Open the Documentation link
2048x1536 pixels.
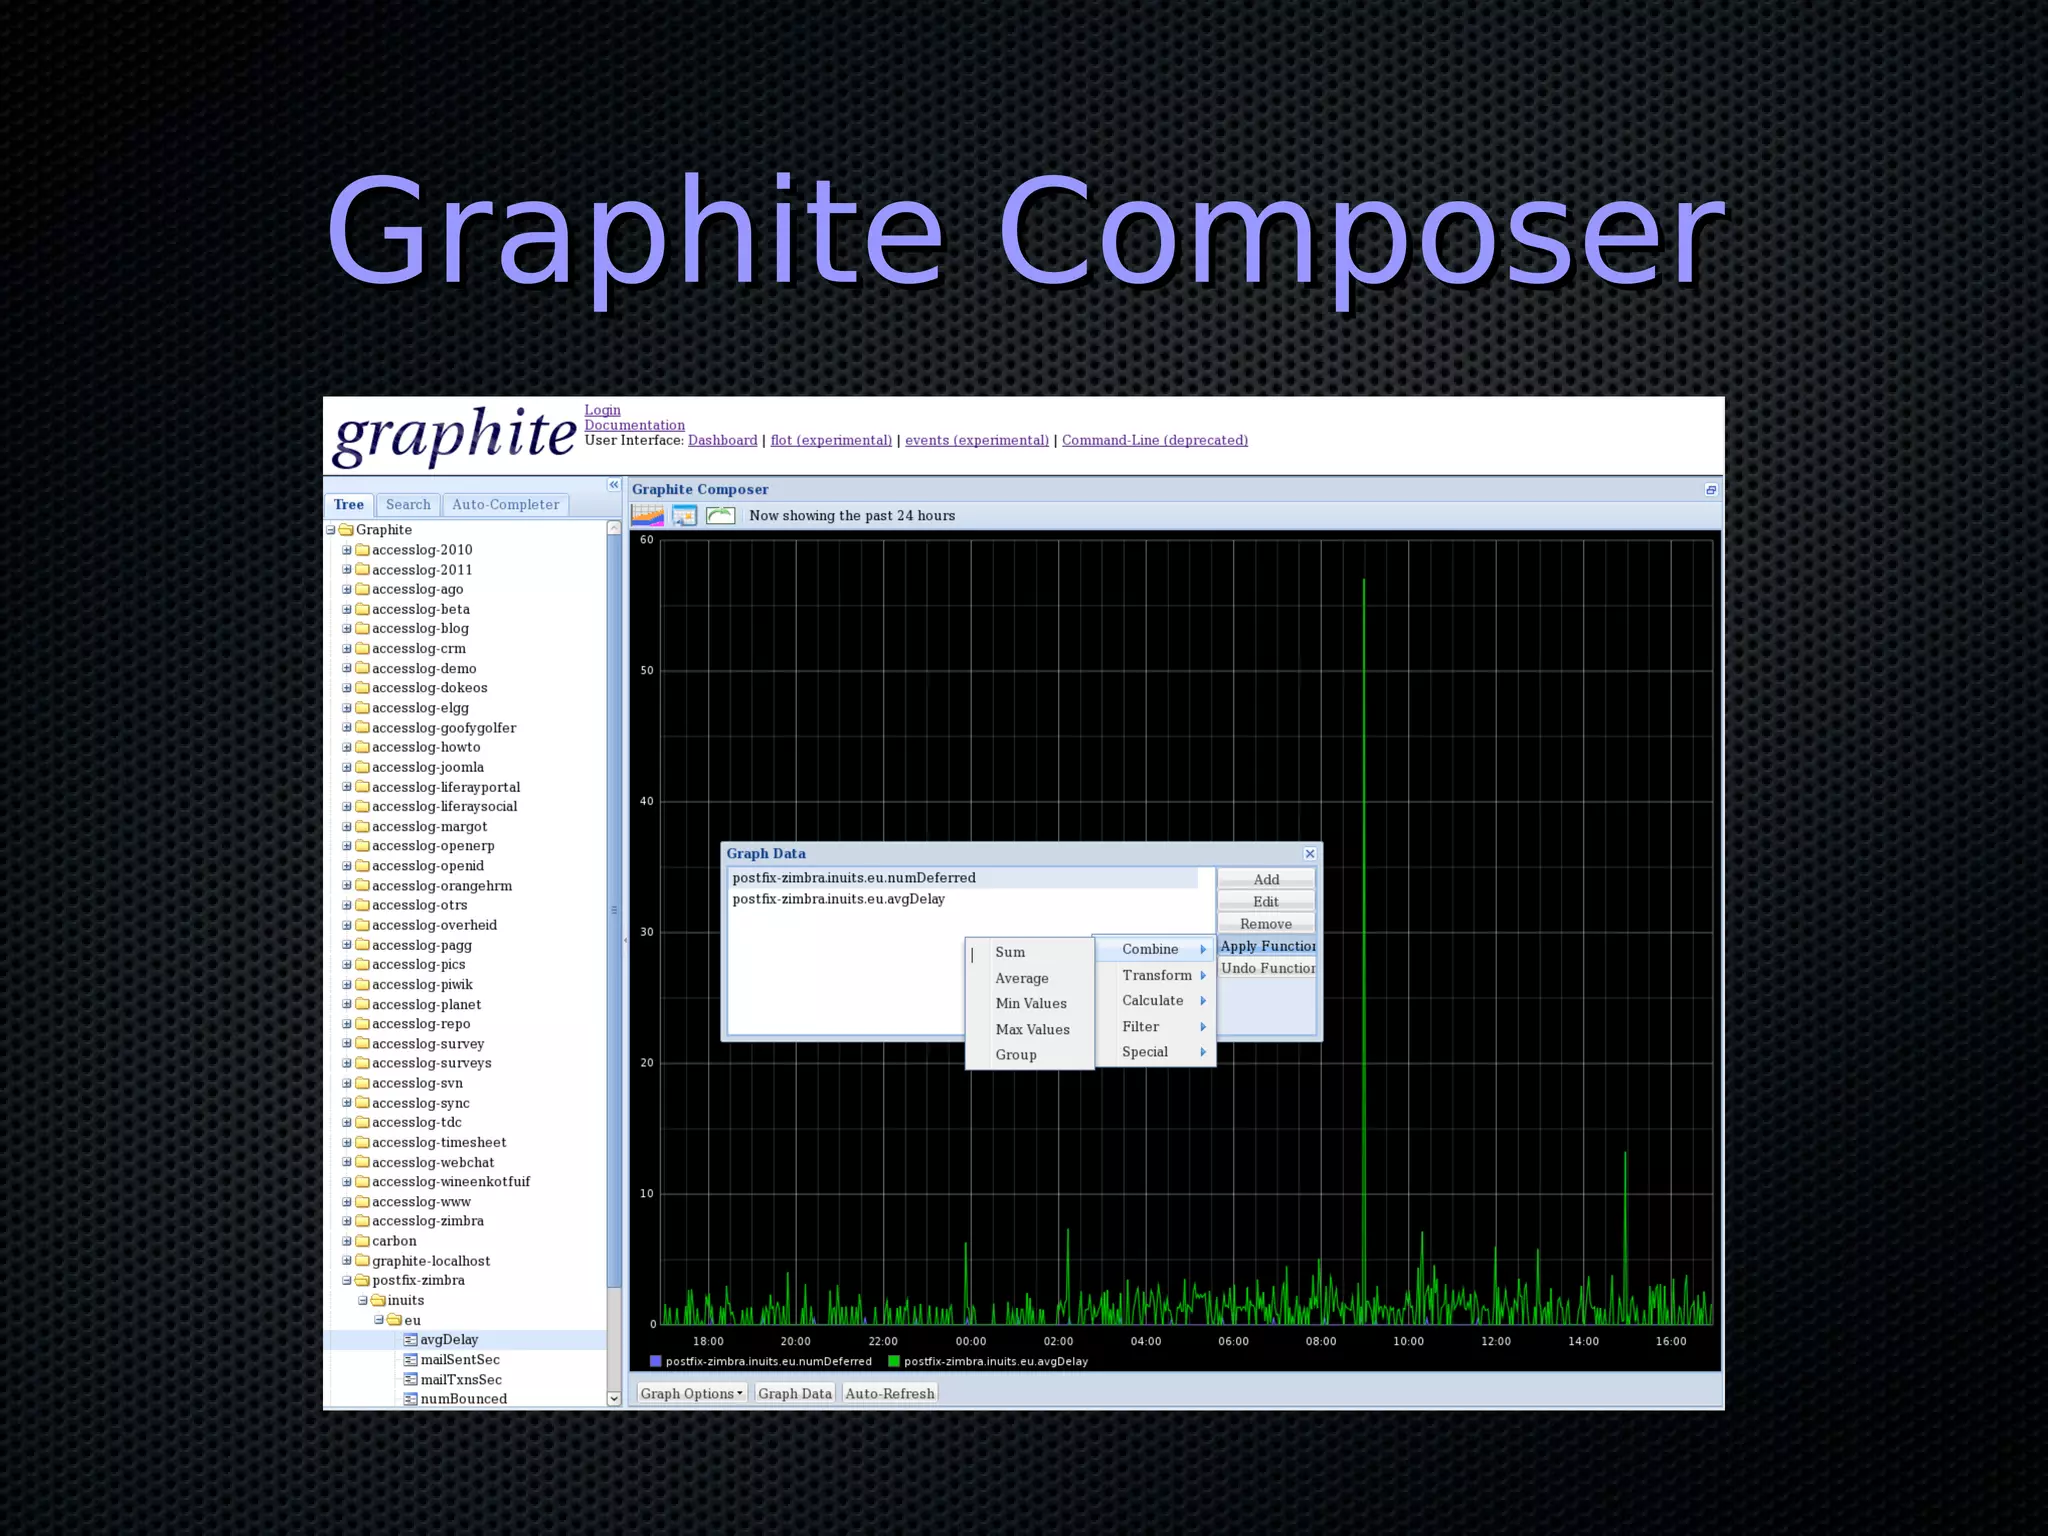point(634,425)
